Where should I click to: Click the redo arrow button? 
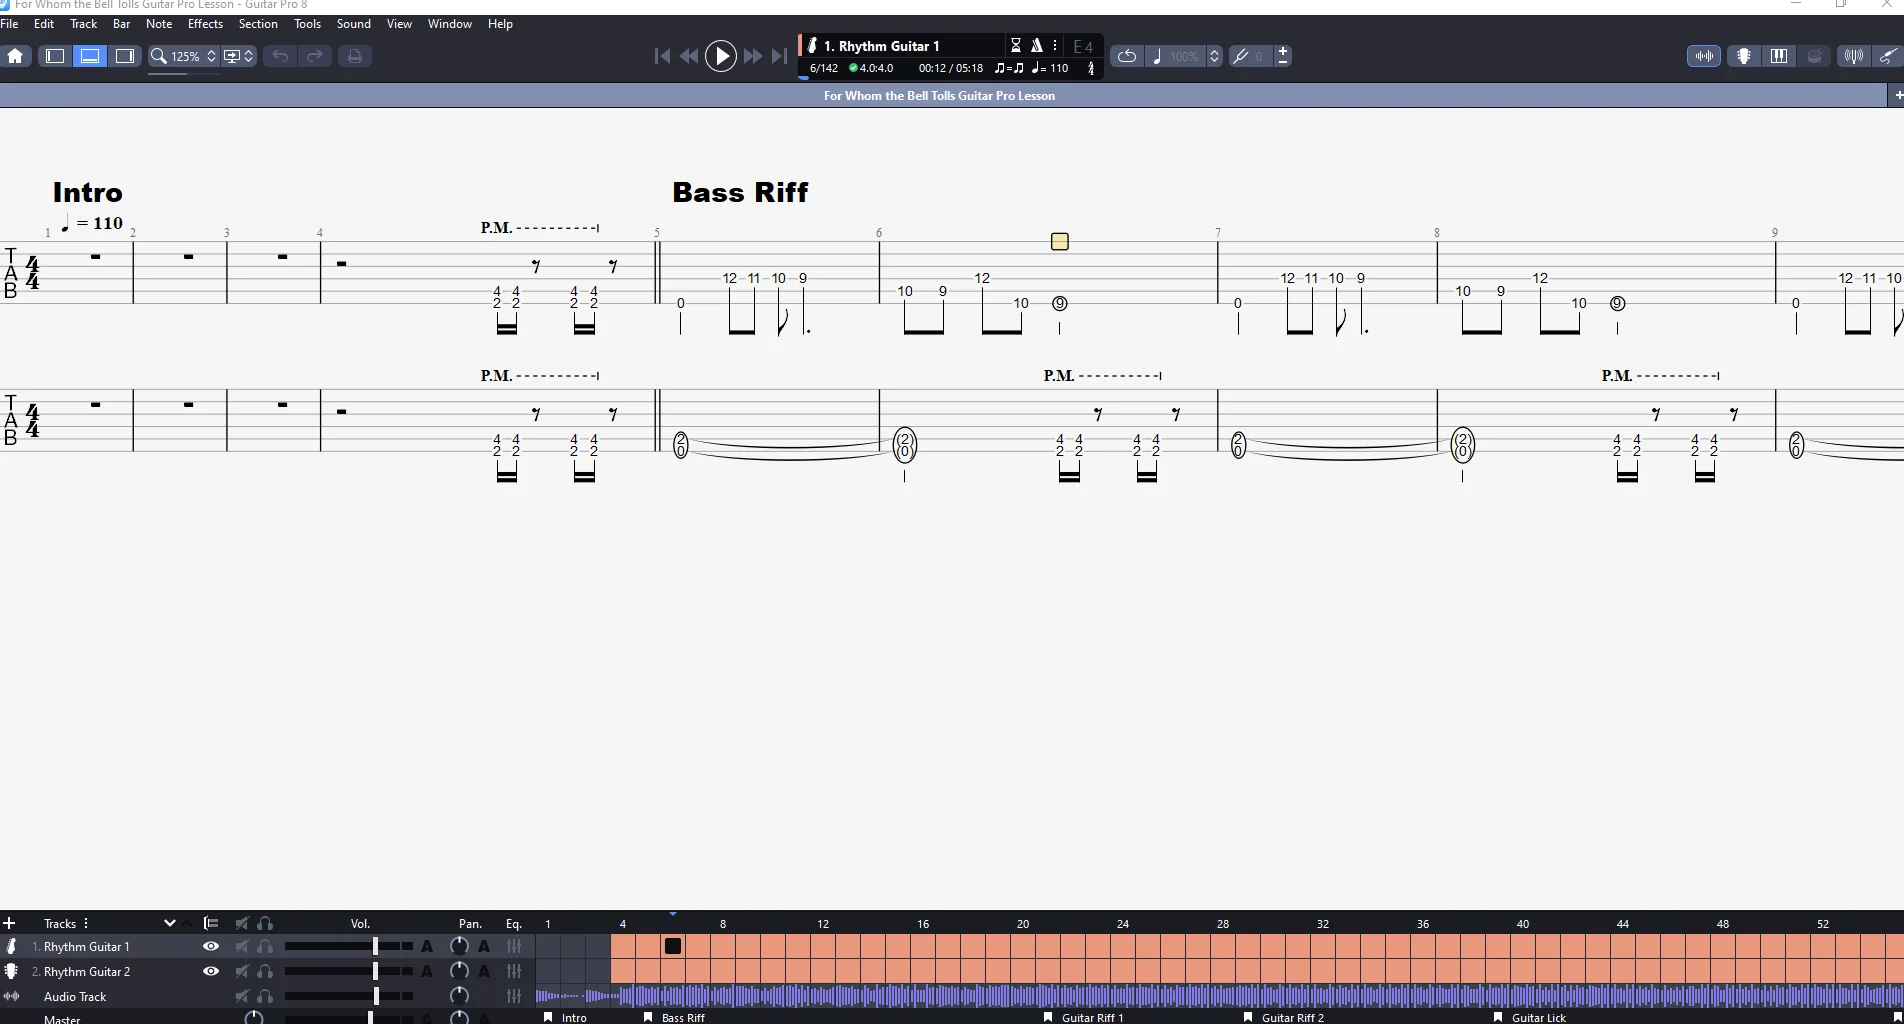pyautogui.click(x=315, y=56)
